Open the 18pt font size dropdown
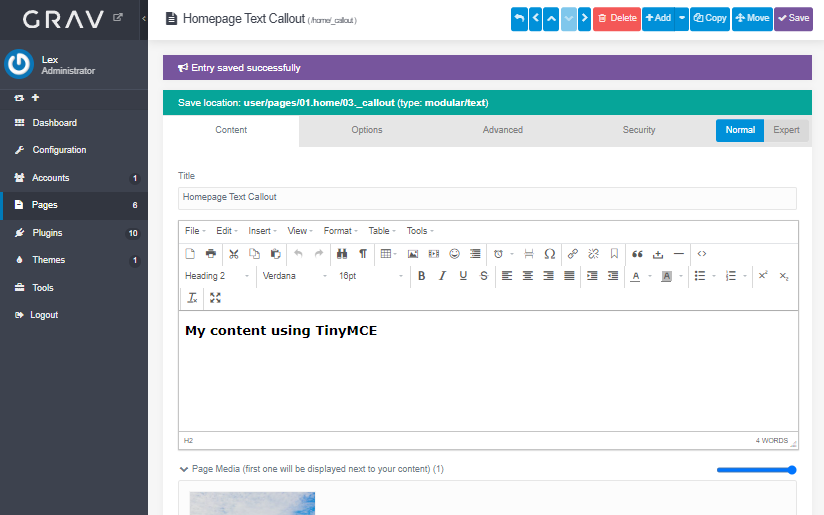This screenshot has height=515, width=824. (x=370, y=276)
